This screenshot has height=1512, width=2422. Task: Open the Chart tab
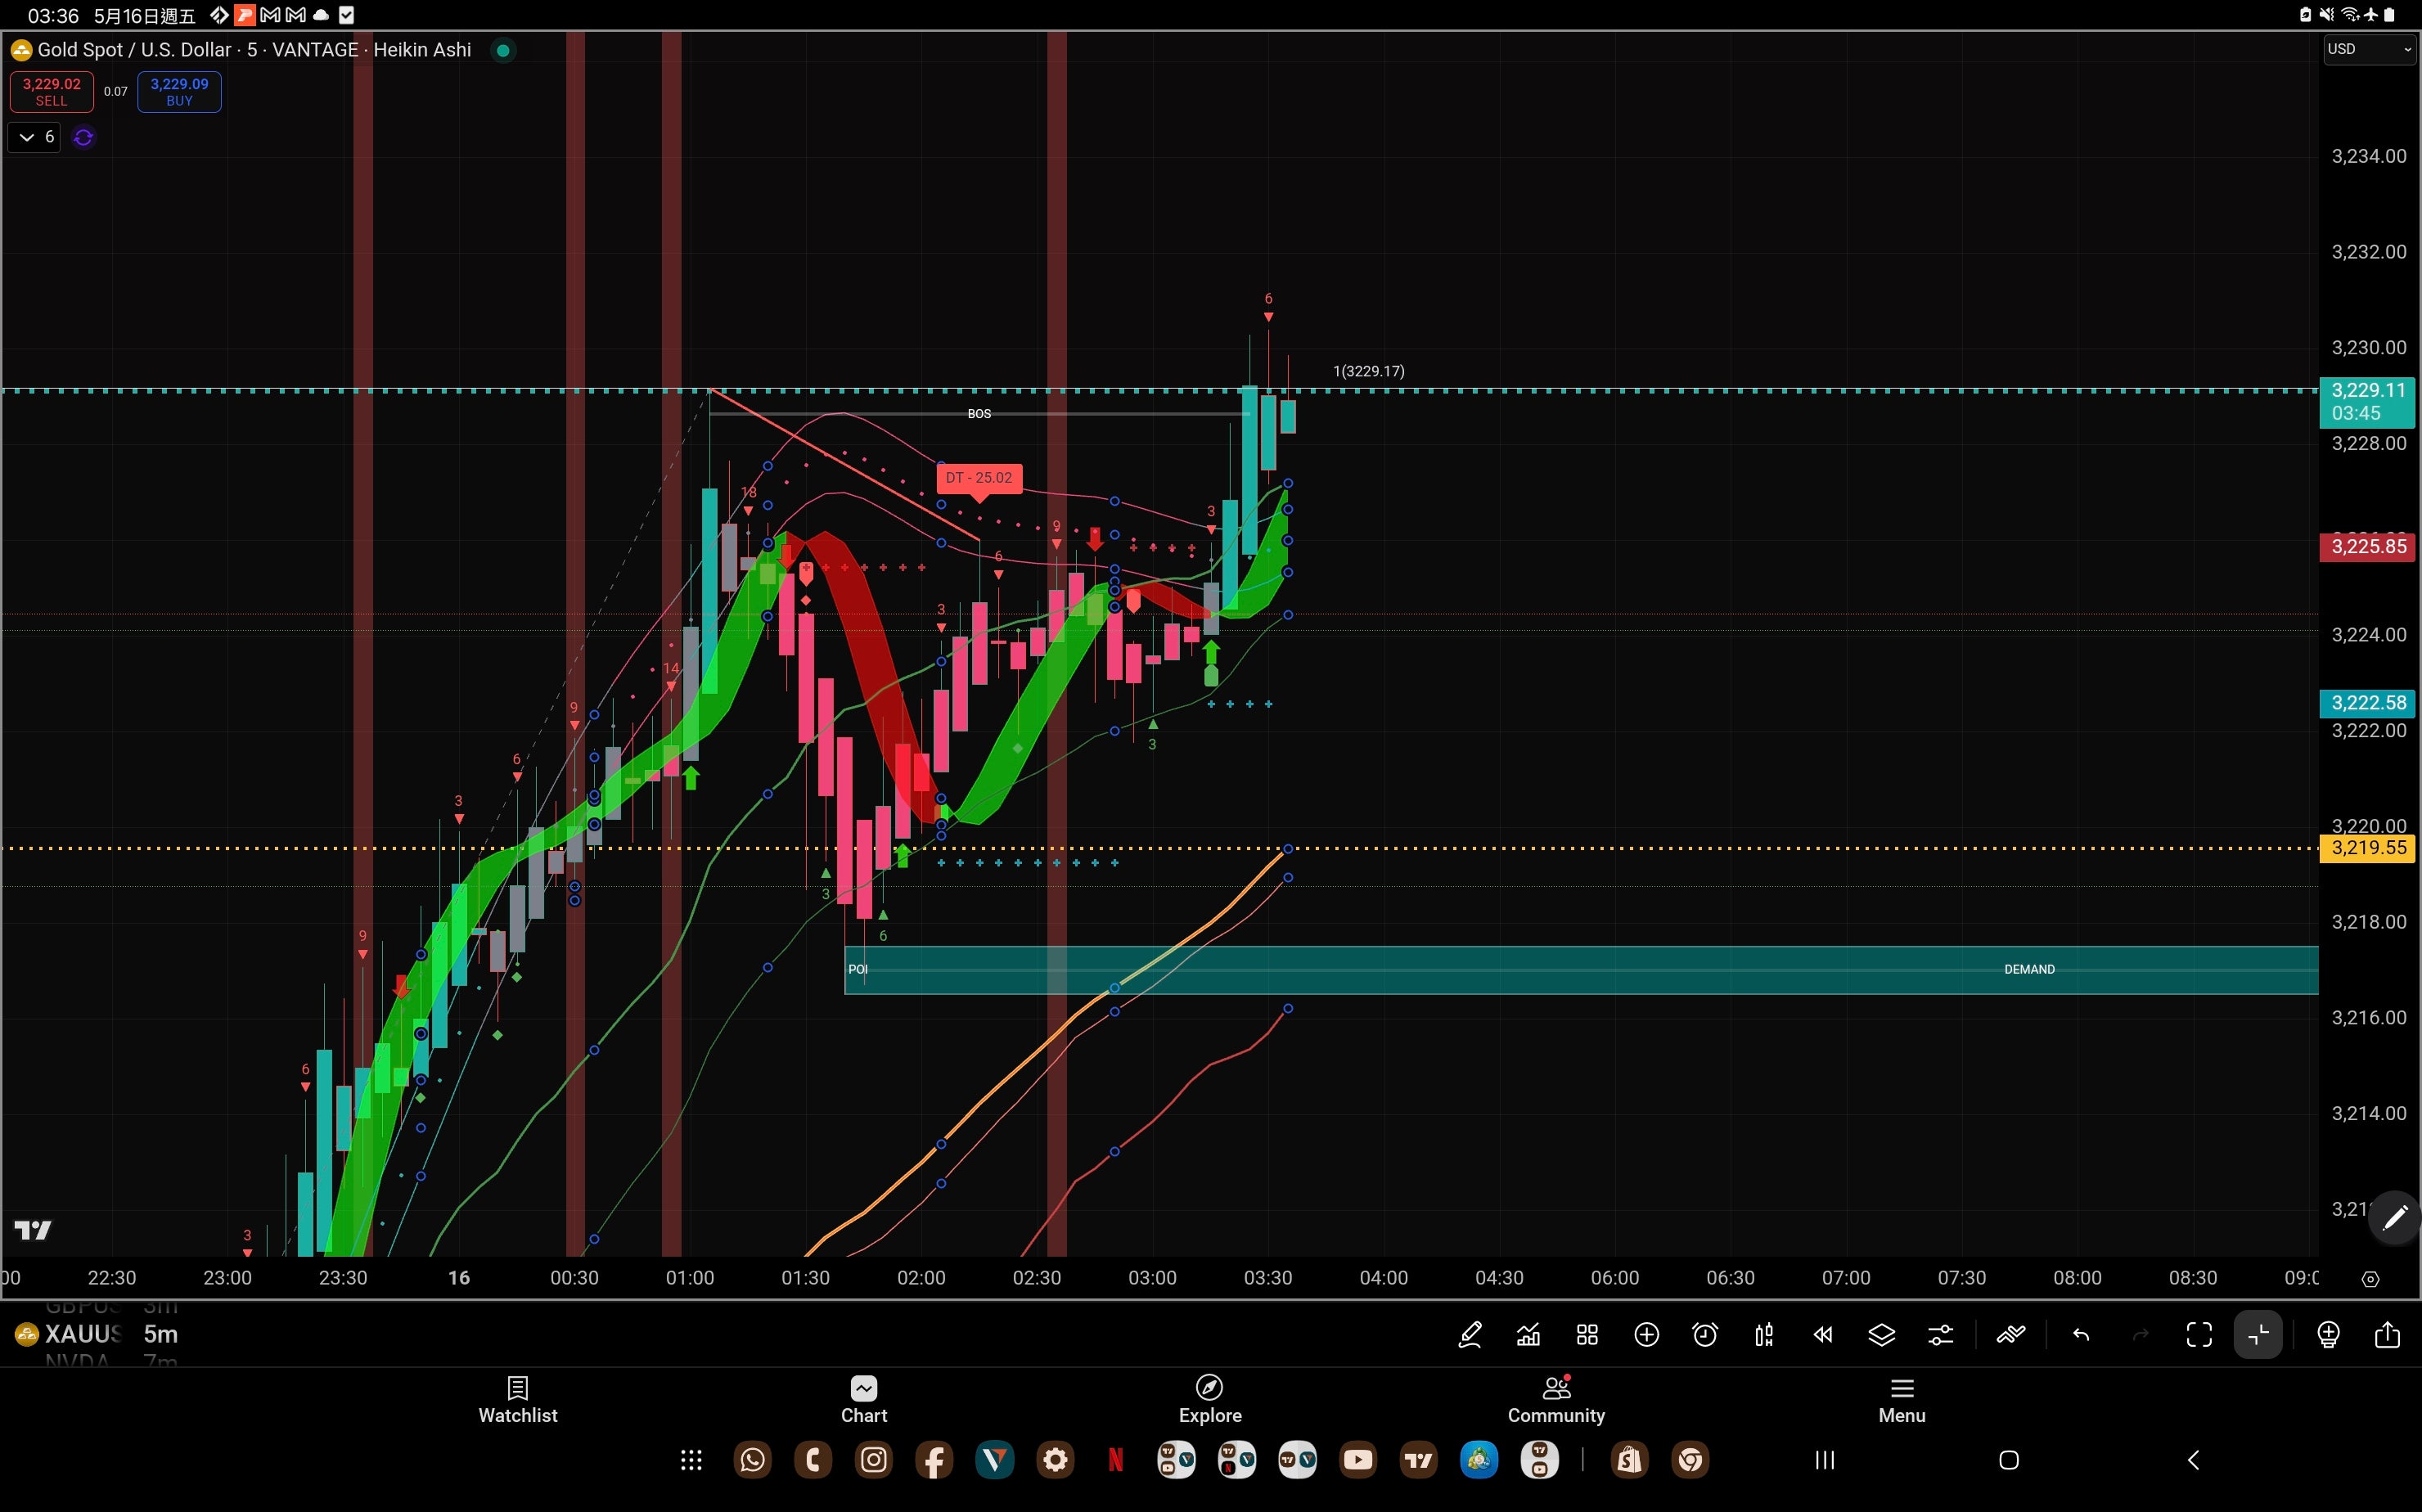click(x=864, y=1400)
